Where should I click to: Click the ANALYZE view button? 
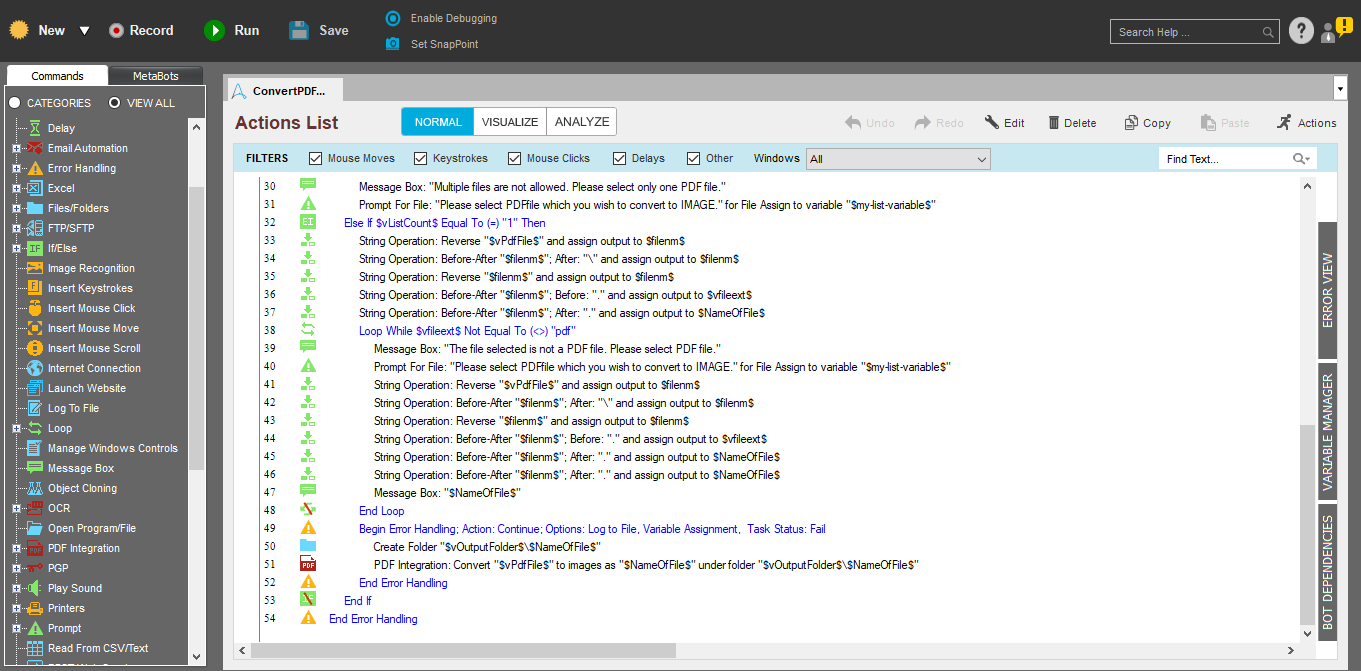click(581, 122)
